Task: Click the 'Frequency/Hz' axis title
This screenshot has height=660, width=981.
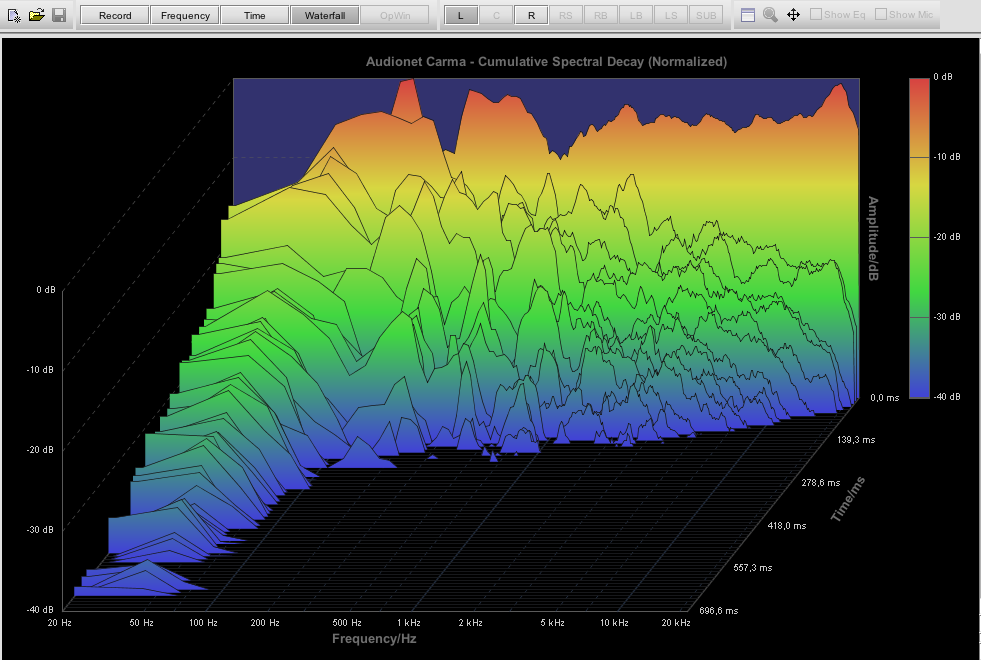Action: (x=374, y=639)
